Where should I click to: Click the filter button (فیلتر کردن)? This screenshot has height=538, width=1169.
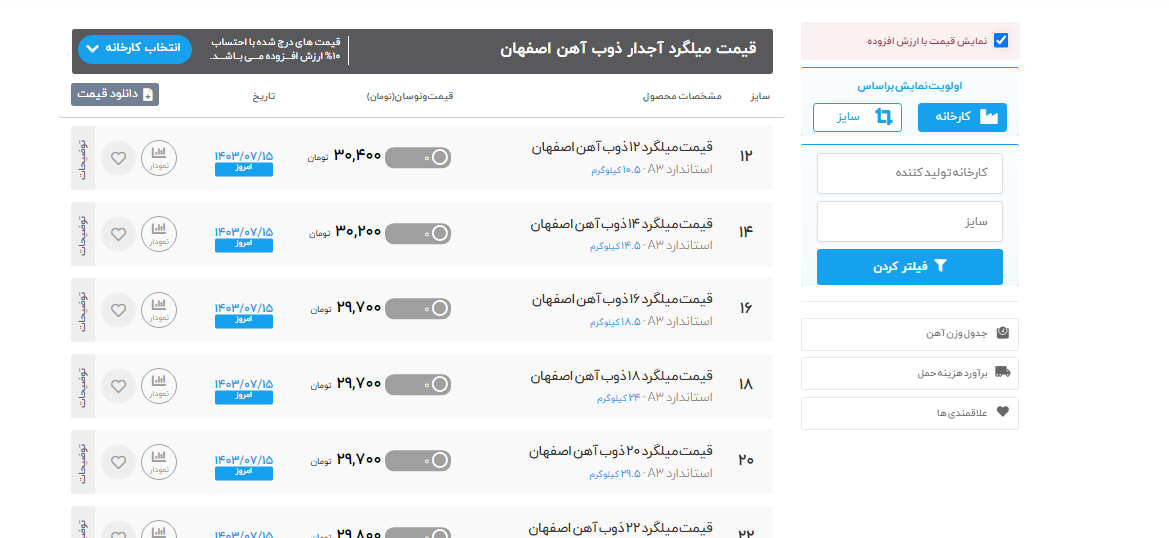click(x=909, y=267)
